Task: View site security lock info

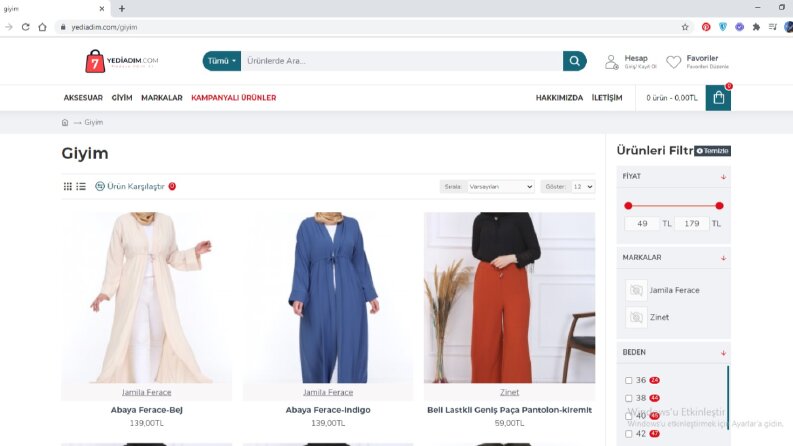Action: pos(63,27)
